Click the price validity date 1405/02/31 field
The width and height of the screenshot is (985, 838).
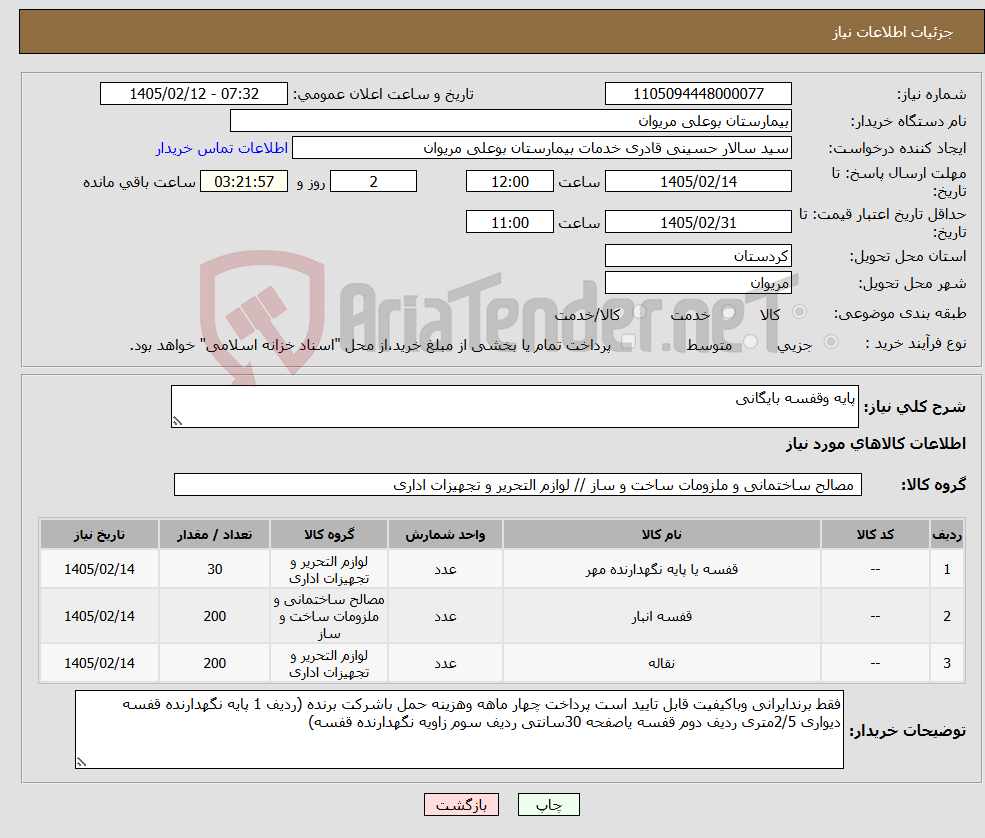[698, 222]
